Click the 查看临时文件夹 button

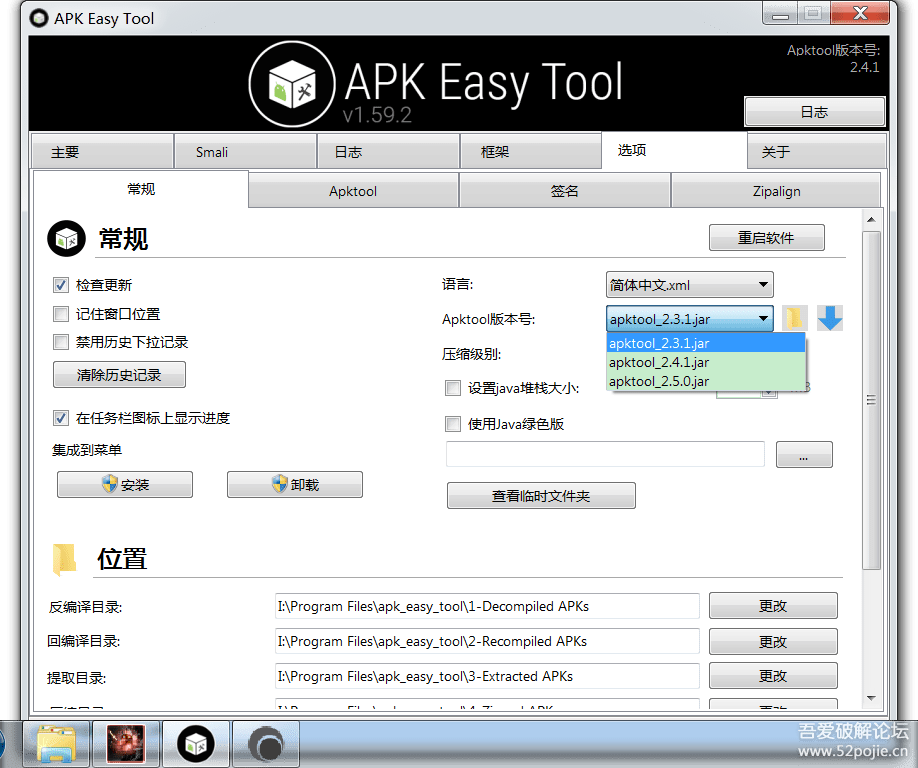click(541, 496)
